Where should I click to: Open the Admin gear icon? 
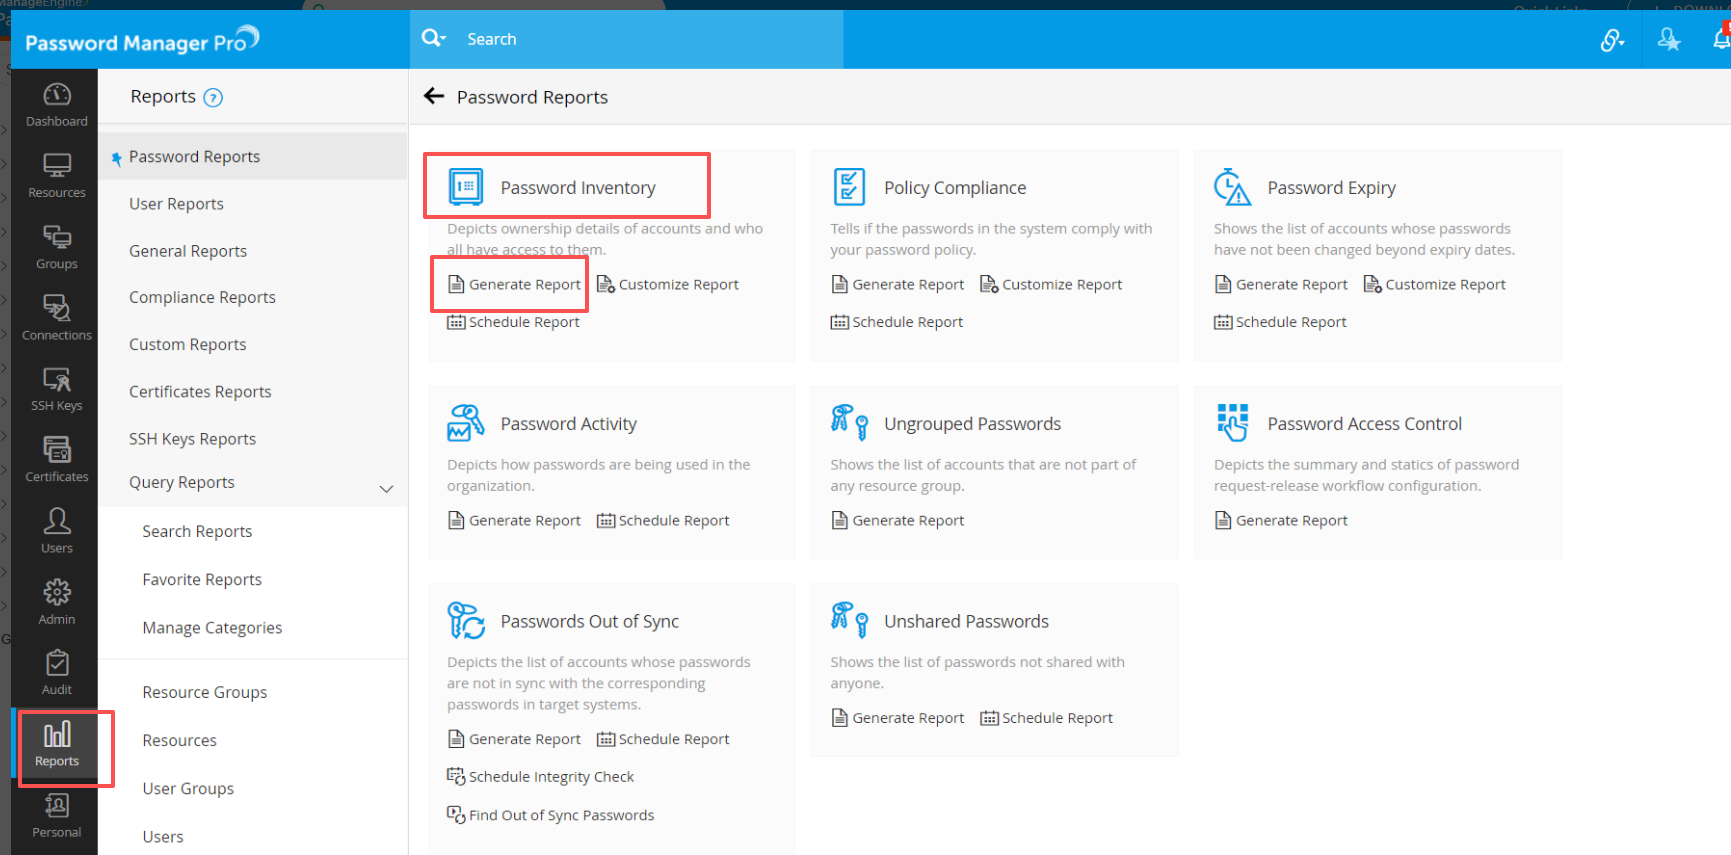(x=56, y=602)
